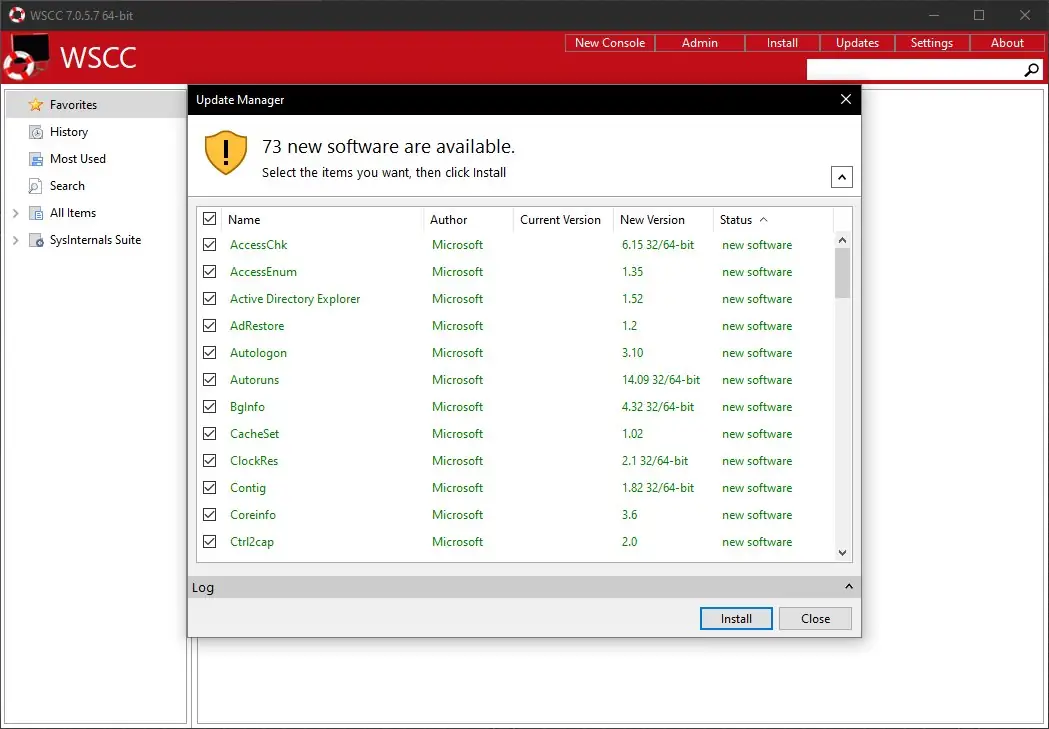1049x729 pixels.
Task: Click the Install button in Update Manager
Action: click(736, 619)
